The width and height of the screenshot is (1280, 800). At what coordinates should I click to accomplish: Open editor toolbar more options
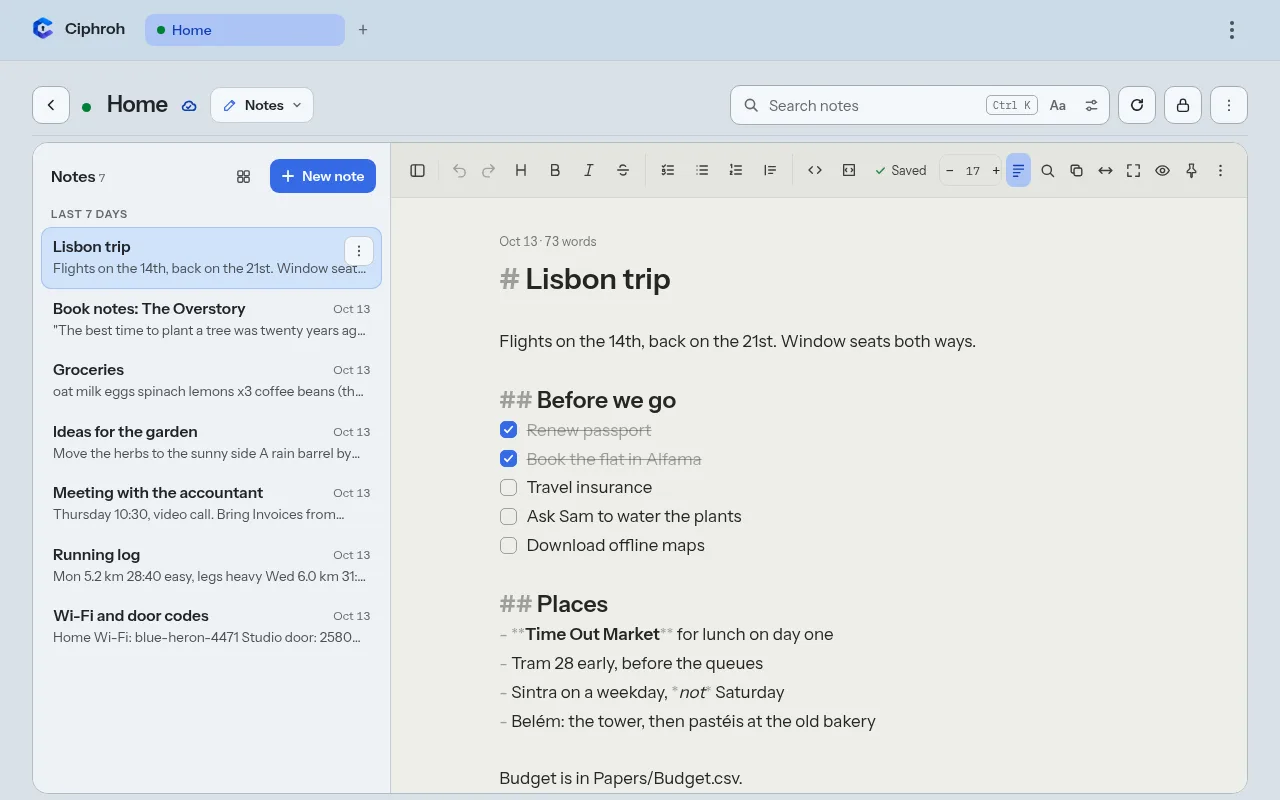[1220, 171]
